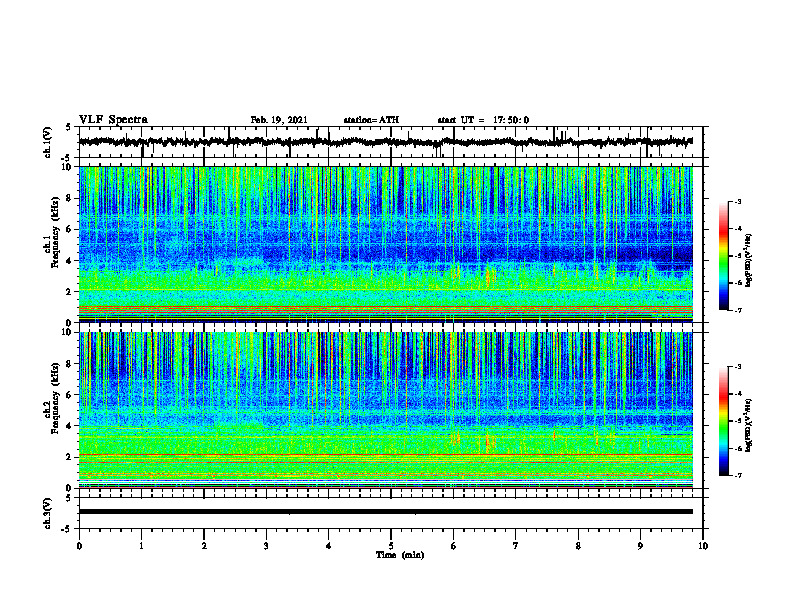Click the "start UT = 17:50:0" header text
The image size is (792, 612).
pos(483,120)
